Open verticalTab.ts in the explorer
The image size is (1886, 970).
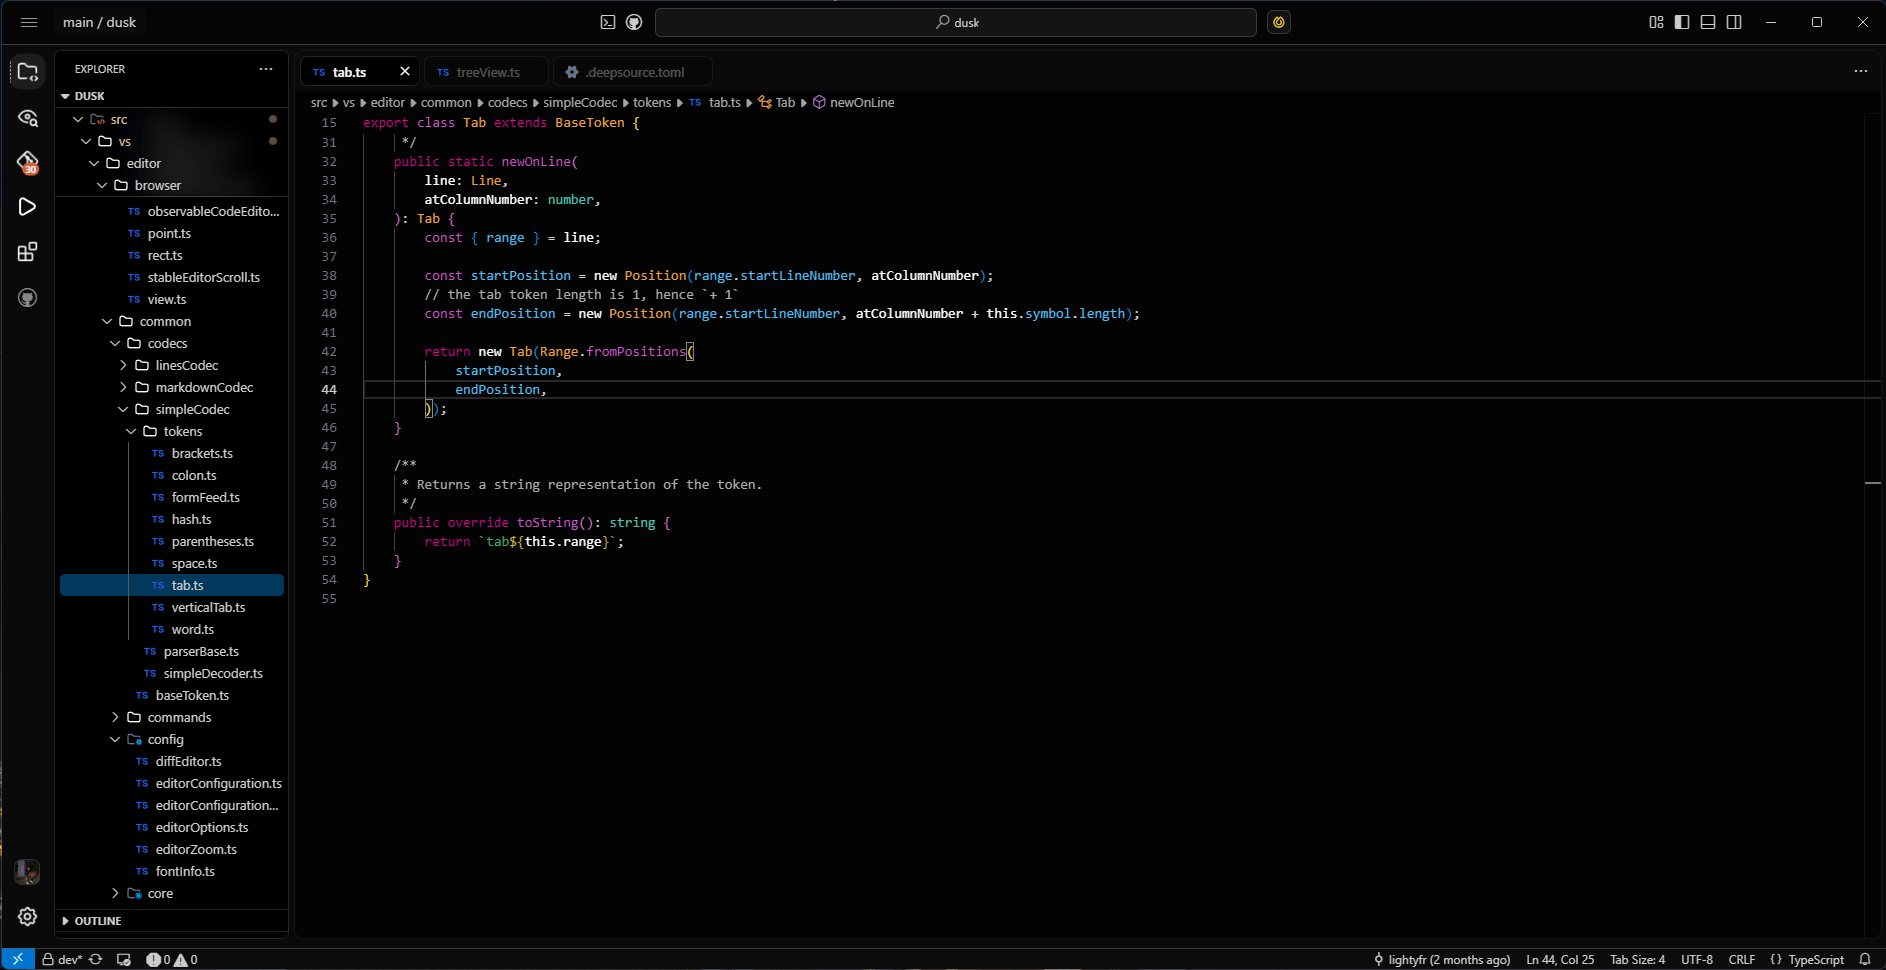pyautogui.click(x=171, y=607)
